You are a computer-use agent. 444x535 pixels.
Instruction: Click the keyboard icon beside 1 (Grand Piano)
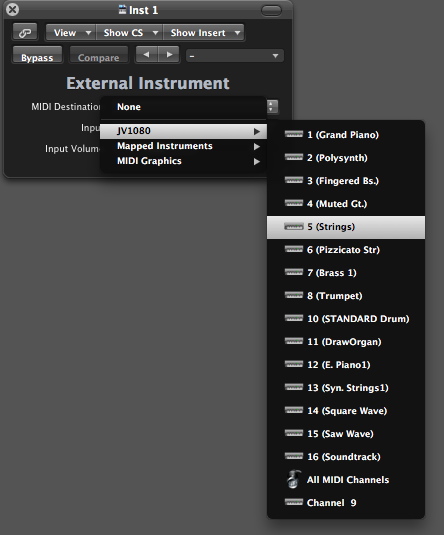coord(293,134)
